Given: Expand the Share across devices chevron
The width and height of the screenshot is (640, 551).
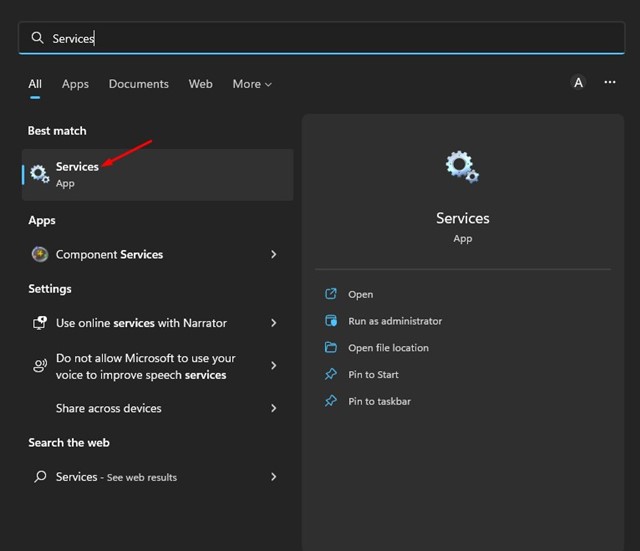Looking at the screenshot, I should coord(273,408).
